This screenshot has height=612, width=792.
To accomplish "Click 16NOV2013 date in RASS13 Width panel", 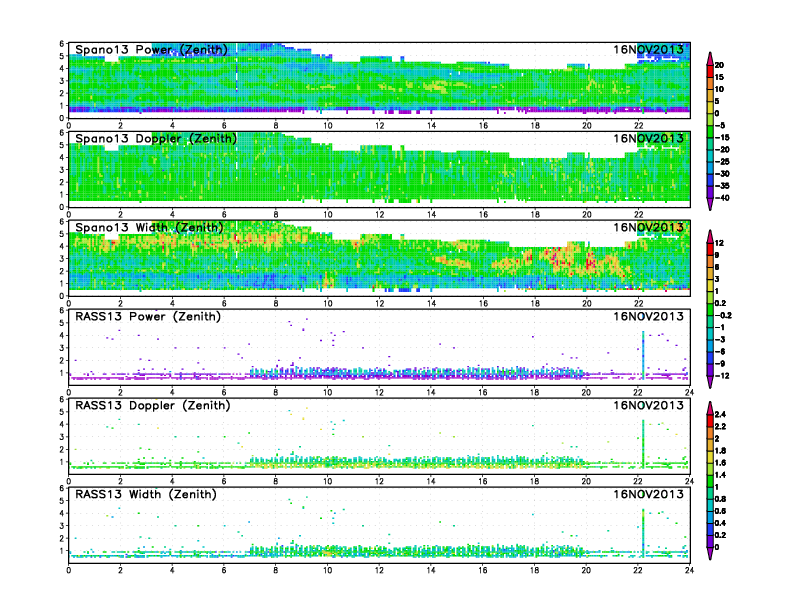I will pos(649,494).
